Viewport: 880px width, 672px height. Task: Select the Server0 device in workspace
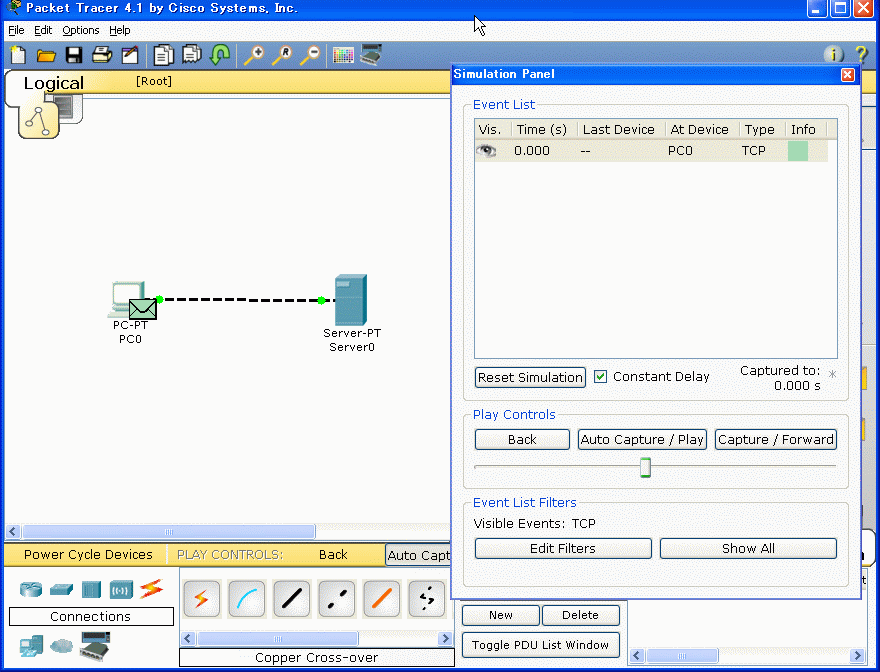(351, 300)
